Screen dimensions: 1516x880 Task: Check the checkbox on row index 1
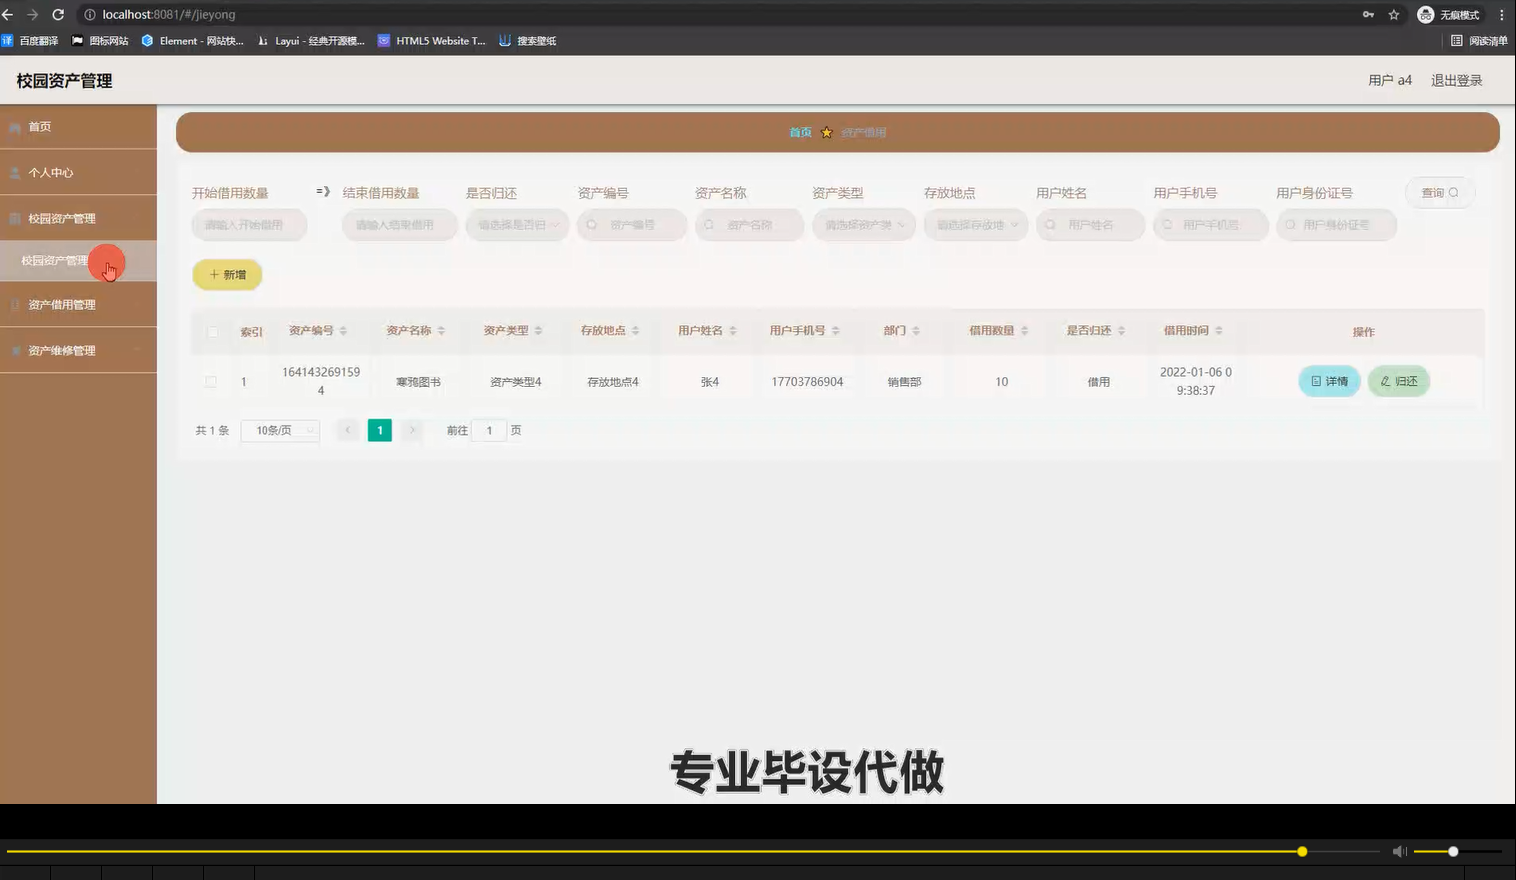(x=211, y=381)
